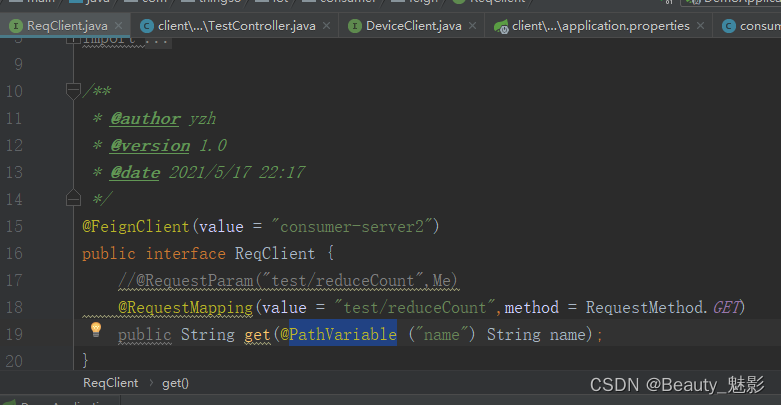Viewport: 781px width, 405px height.
Task: Click the author name yzh
Action: pyautogui.click(x=203, y=119)
